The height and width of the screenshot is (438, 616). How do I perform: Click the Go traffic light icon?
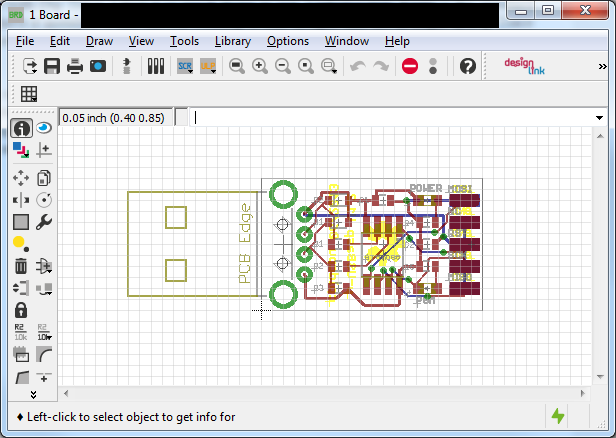tap(433, 66)
